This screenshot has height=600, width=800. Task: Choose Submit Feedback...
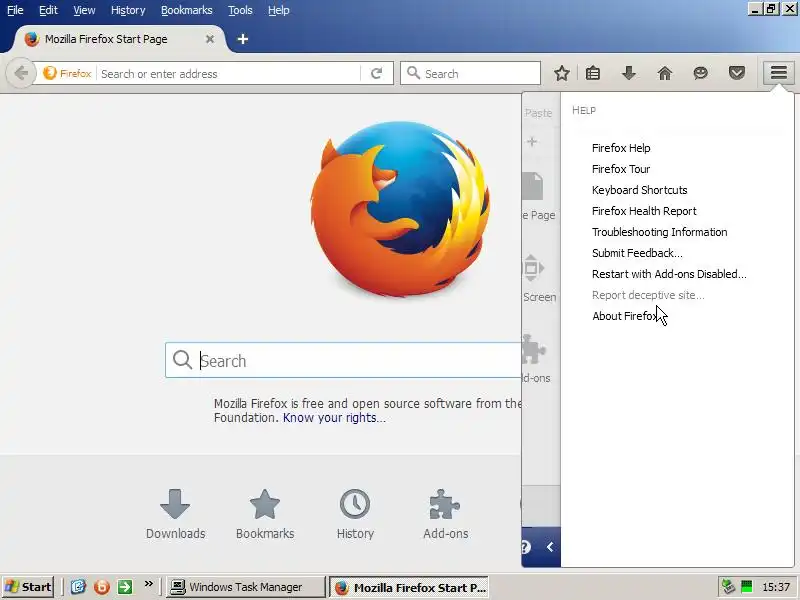pos(637,253)
